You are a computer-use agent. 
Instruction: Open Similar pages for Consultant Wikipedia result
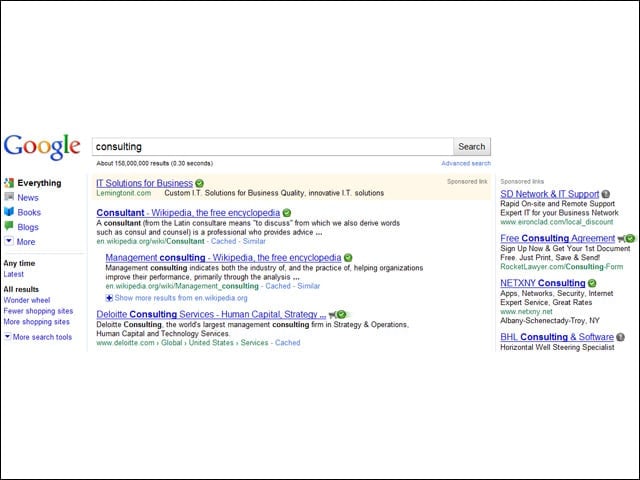[x=254, y=241]
